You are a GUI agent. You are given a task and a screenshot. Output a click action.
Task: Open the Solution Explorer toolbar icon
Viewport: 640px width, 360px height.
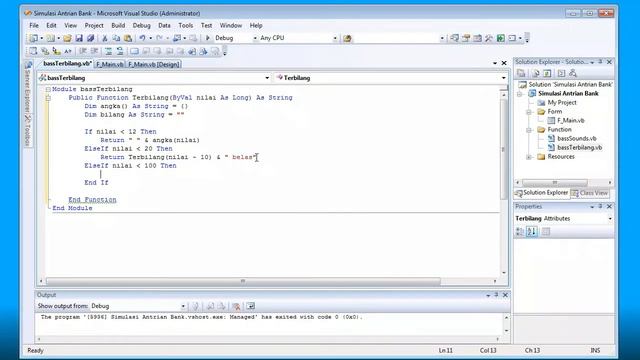[x=454, y=38]
